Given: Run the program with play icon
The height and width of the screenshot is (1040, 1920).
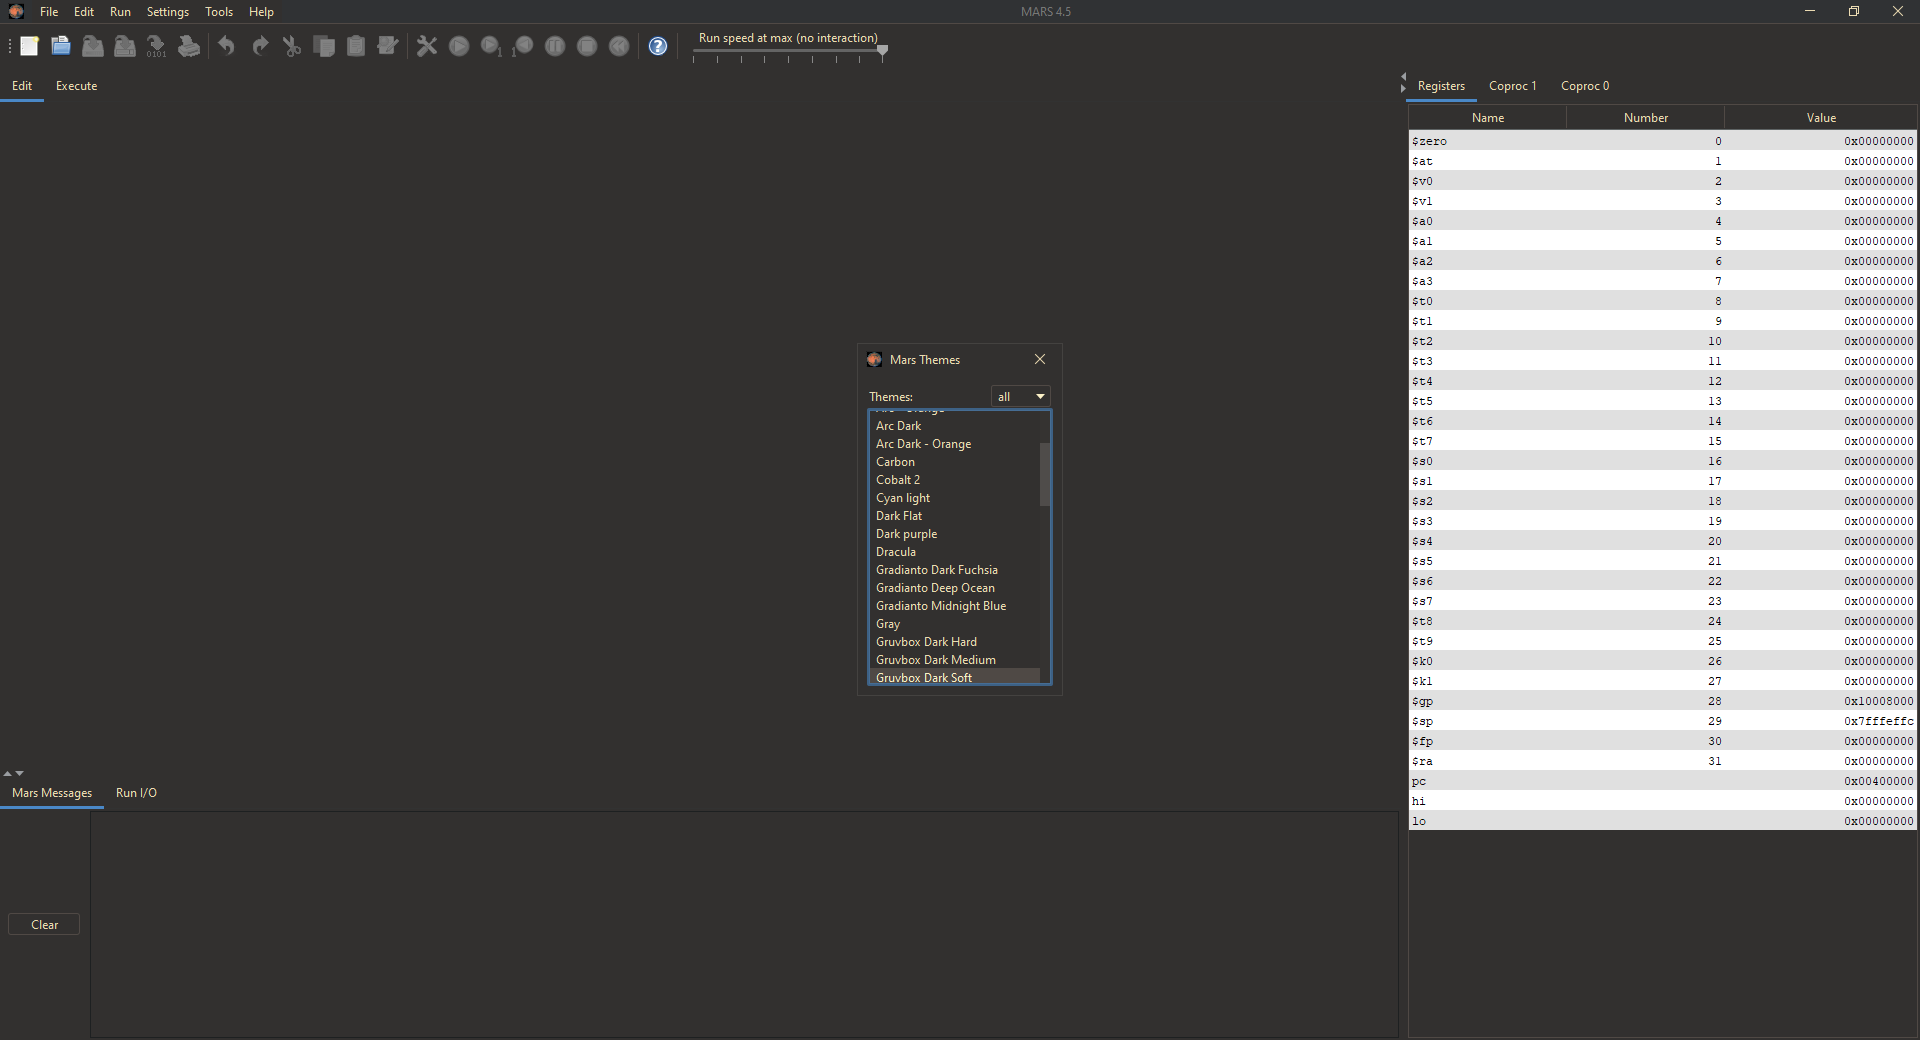Looking at the screenshot, I should tap(459, 46).
